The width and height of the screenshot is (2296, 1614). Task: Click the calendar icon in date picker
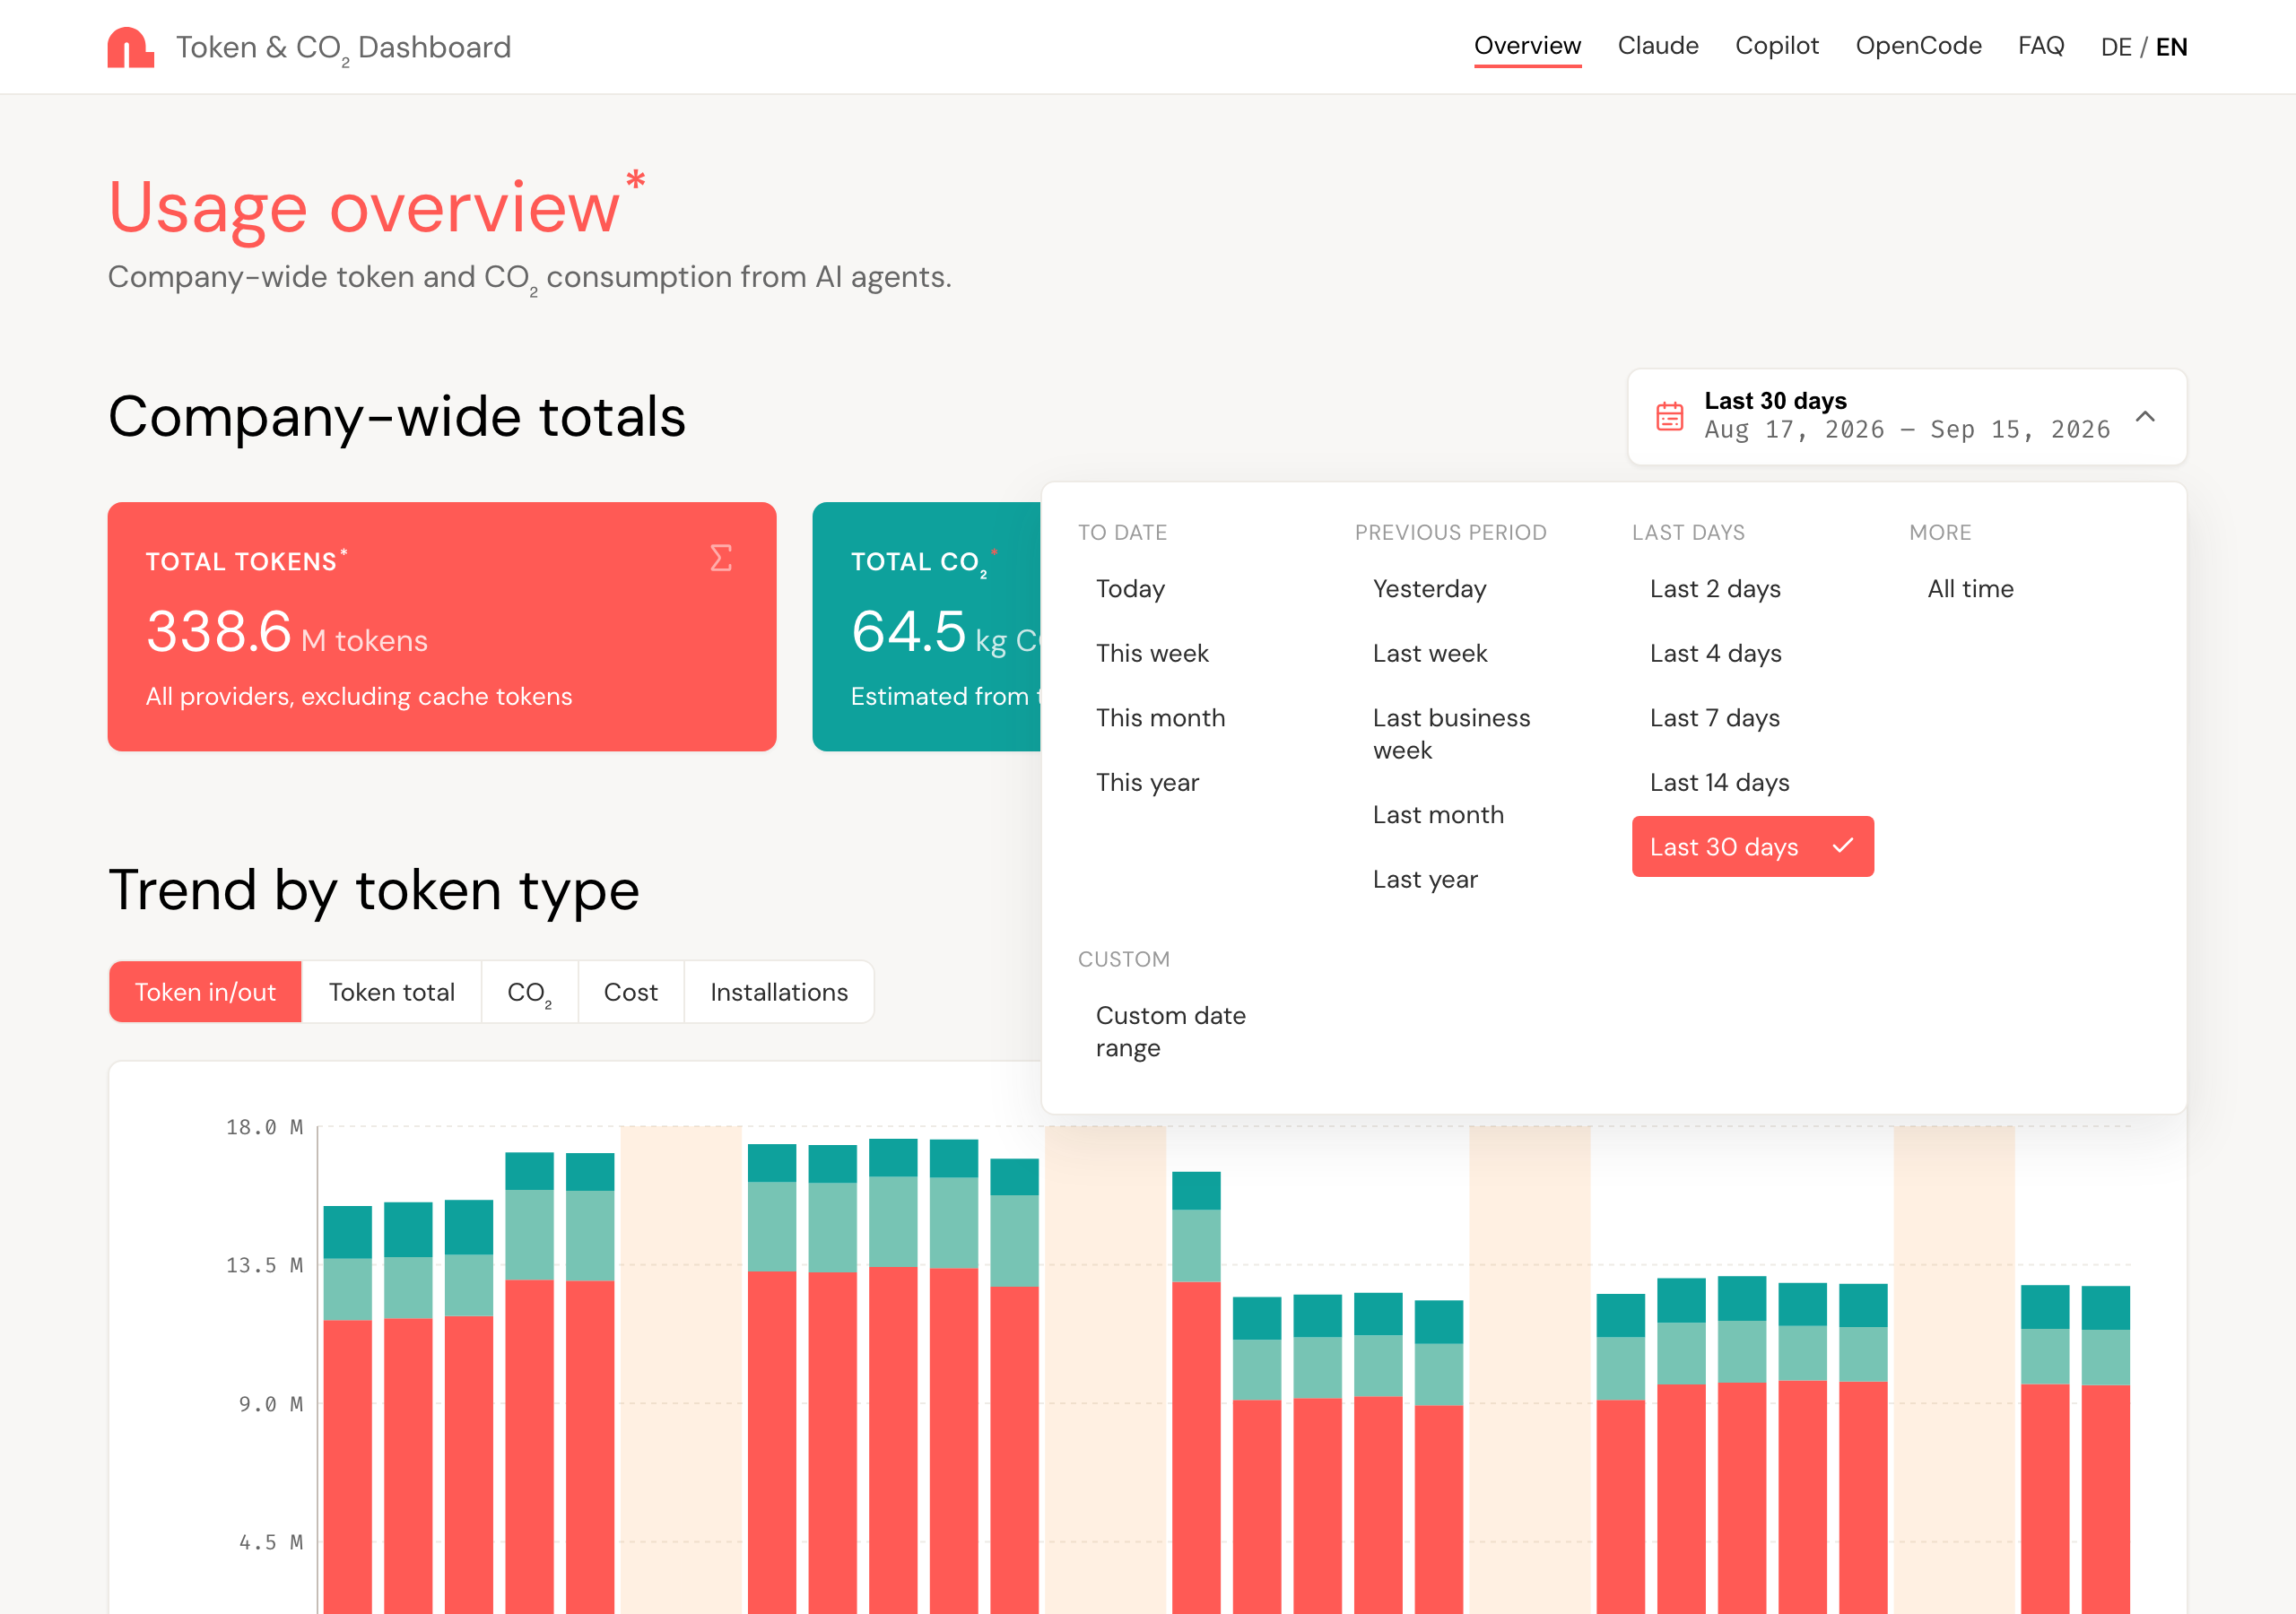(x=1669, y=416)
